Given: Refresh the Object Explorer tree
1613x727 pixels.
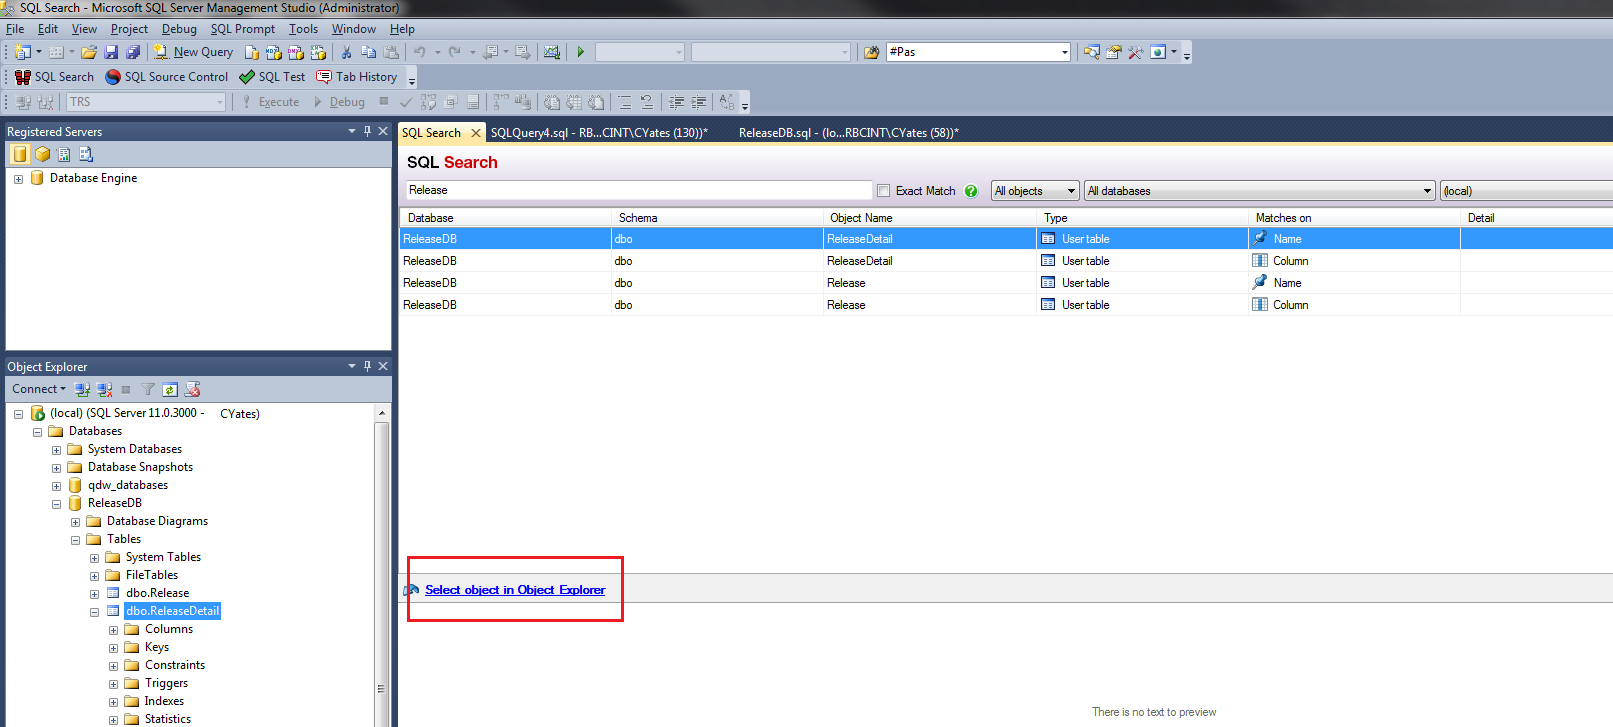Looking at the screenshot, I should click(x=170, y=390).
